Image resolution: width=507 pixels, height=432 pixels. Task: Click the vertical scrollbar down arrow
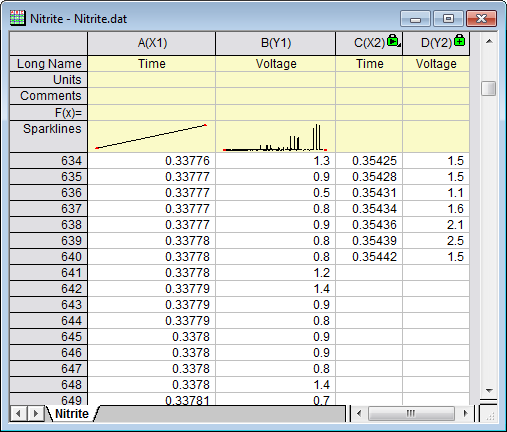pyautogui.click(x=489, y=390)
